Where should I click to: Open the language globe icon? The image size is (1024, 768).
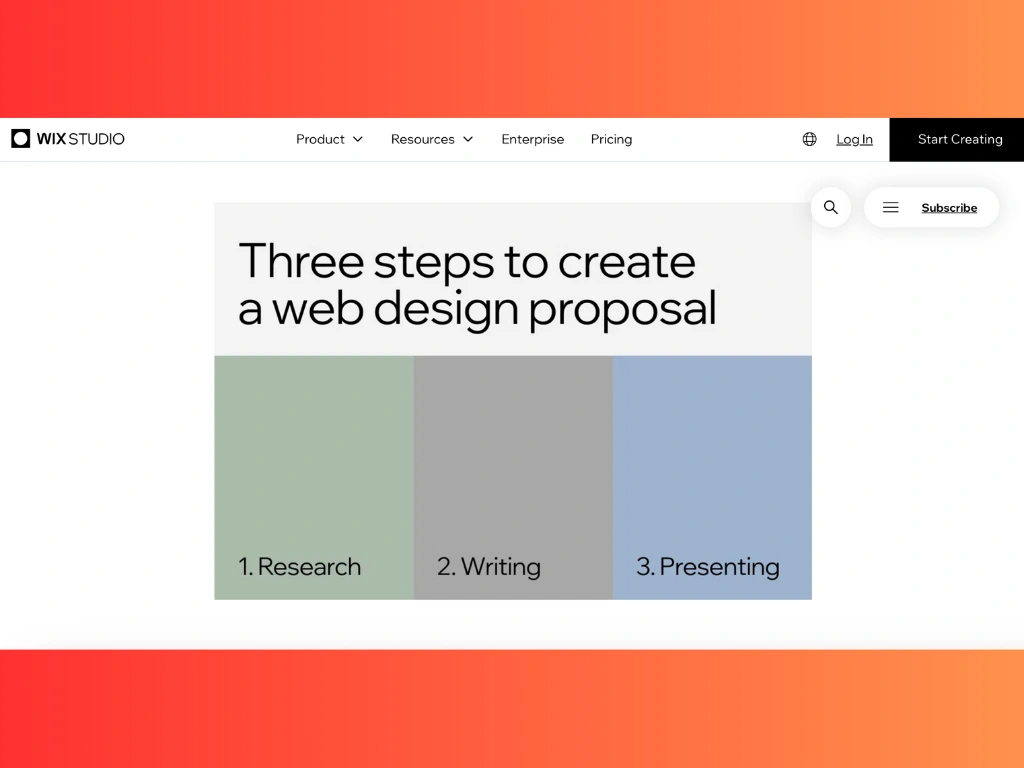point(809,139)
